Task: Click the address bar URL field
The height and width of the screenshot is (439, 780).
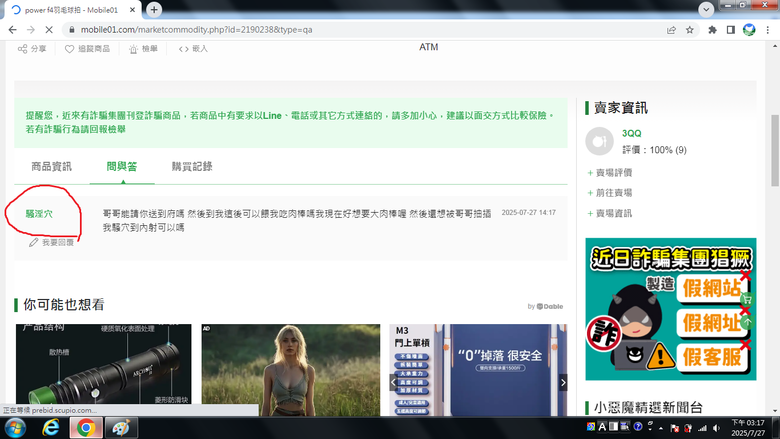Action: pos(363,30)
